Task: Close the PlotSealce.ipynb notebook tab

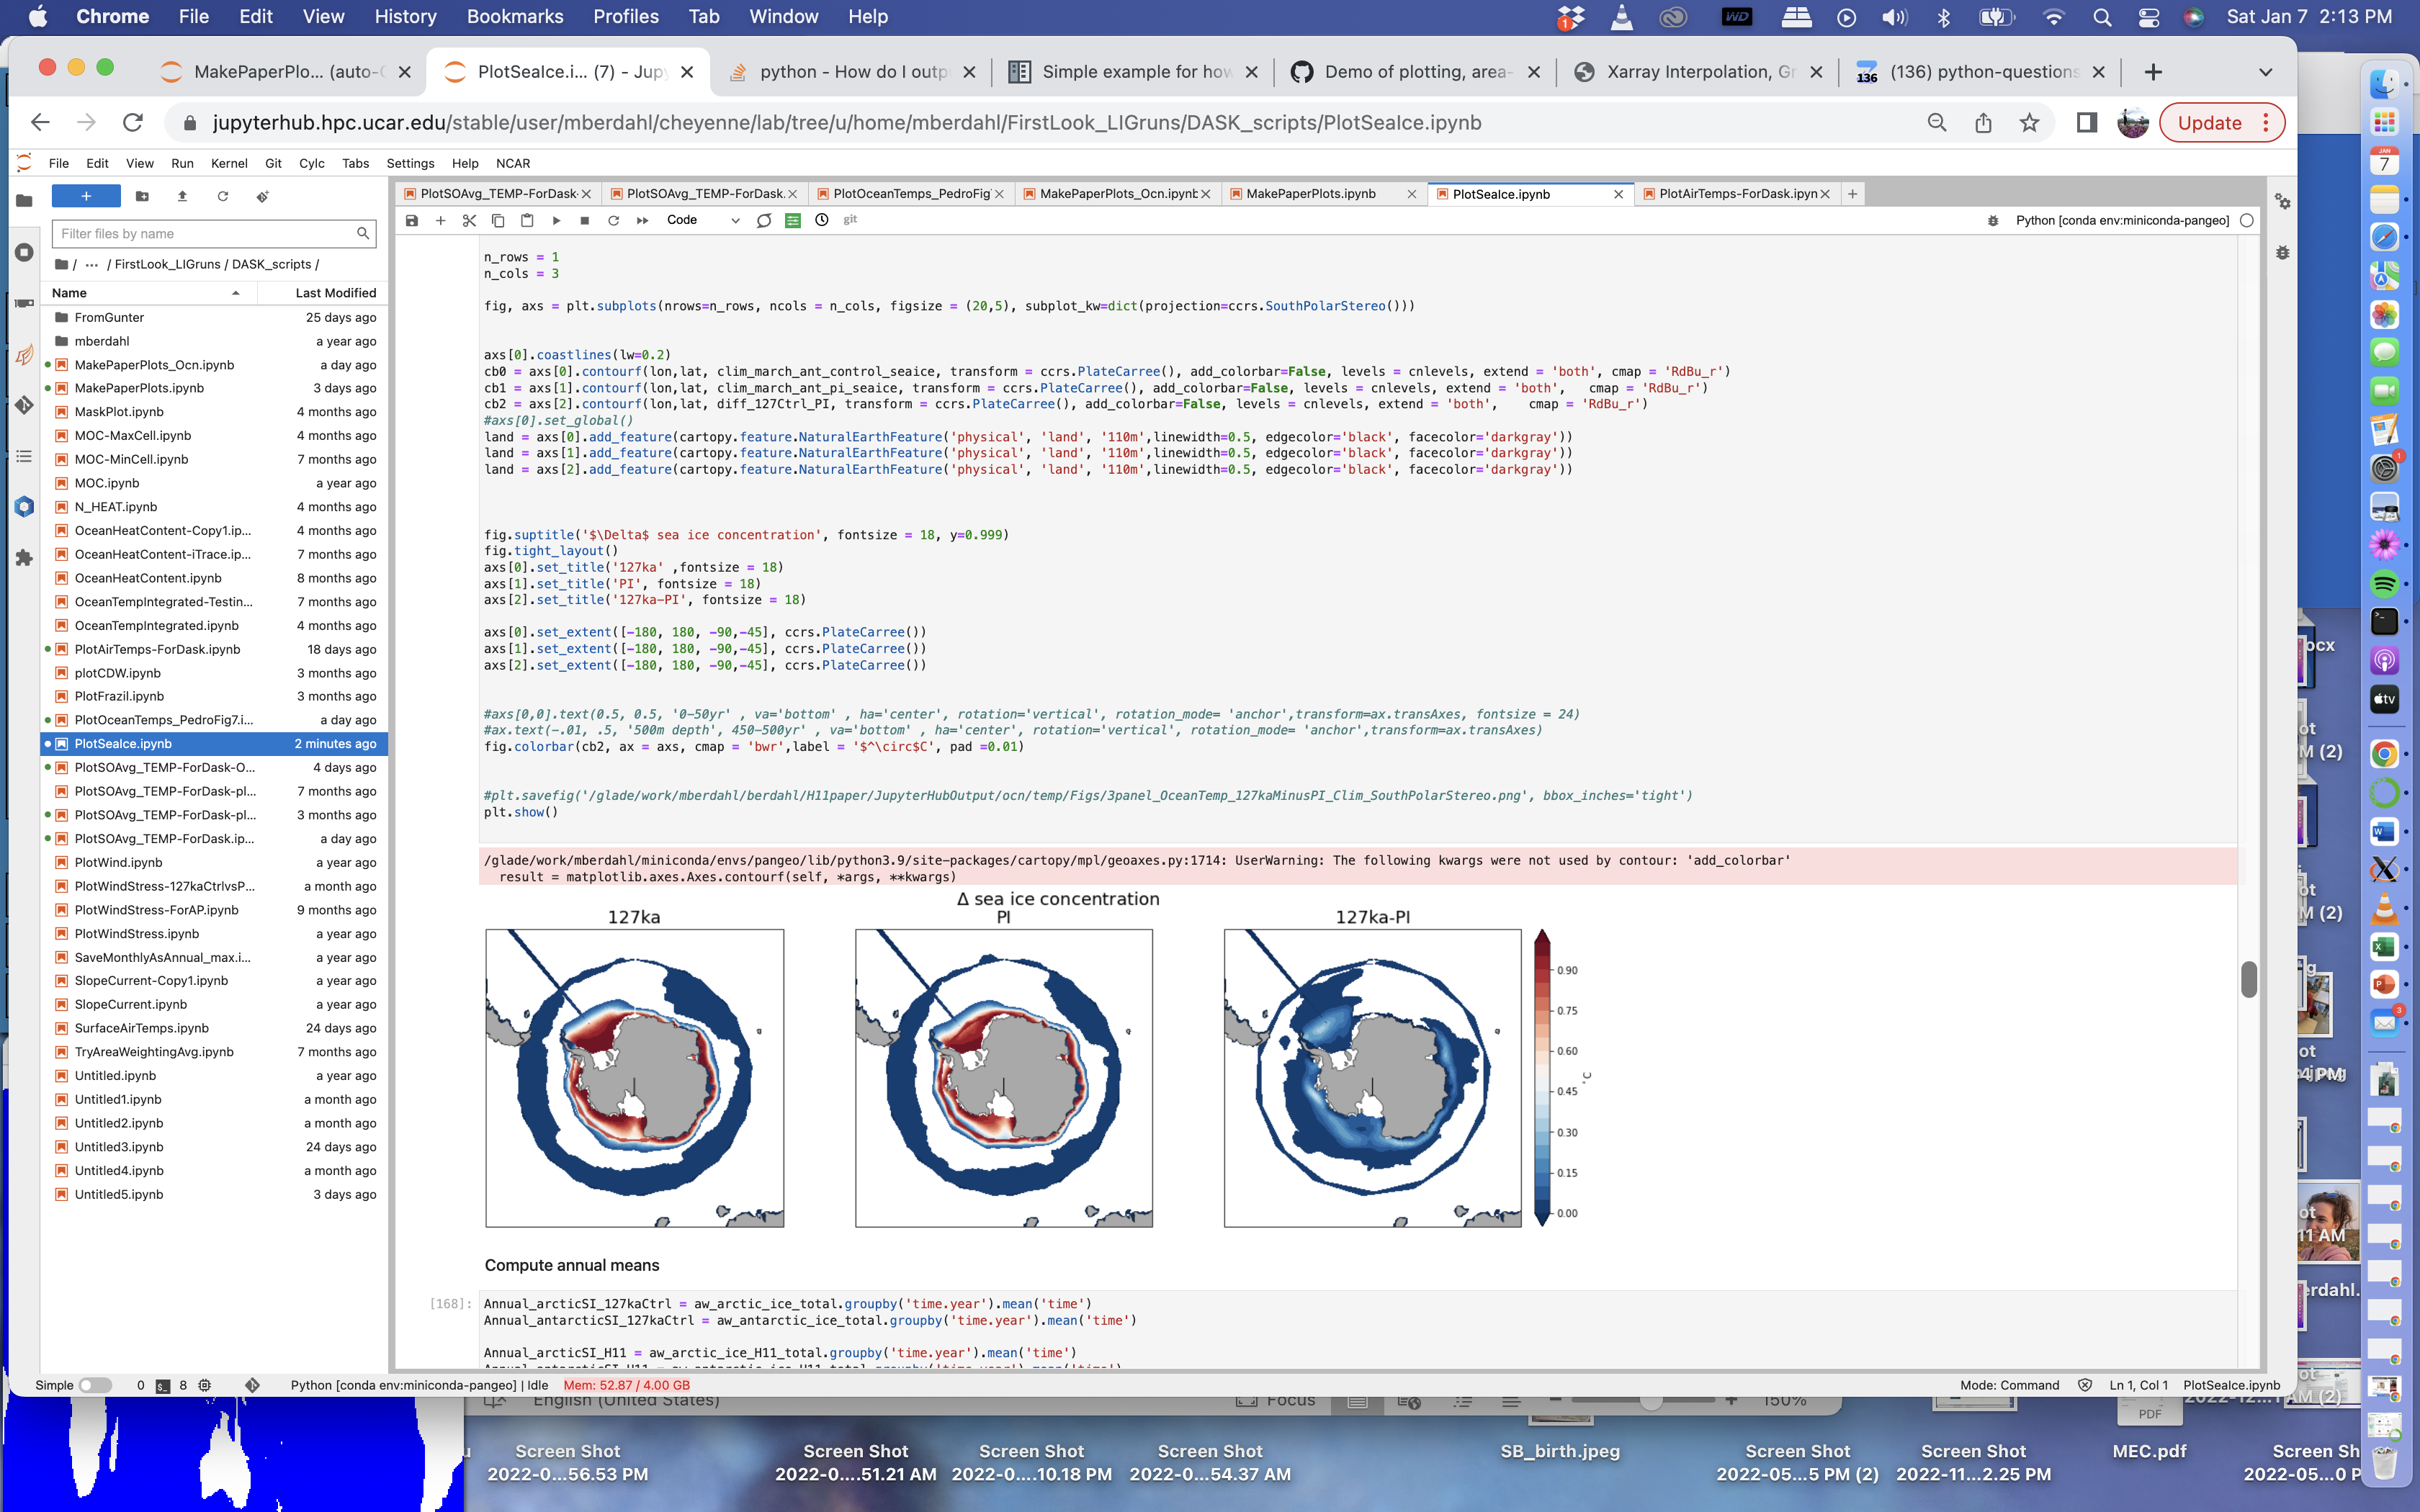Action: point(1618,194)
